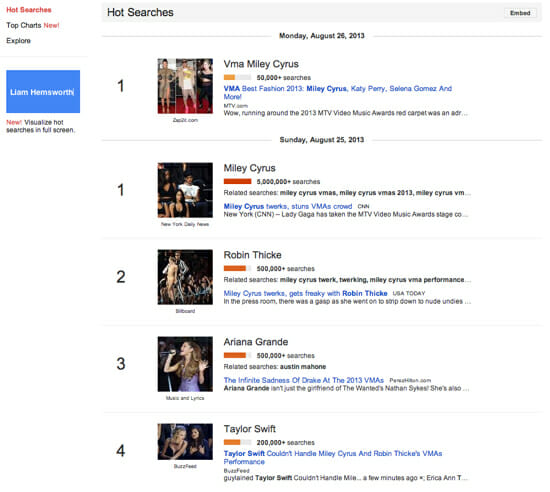Click the volume bar next to Robin Thicke's 500,000+ searches
Screen dimensions: 550x492
(x=237, y=269)
